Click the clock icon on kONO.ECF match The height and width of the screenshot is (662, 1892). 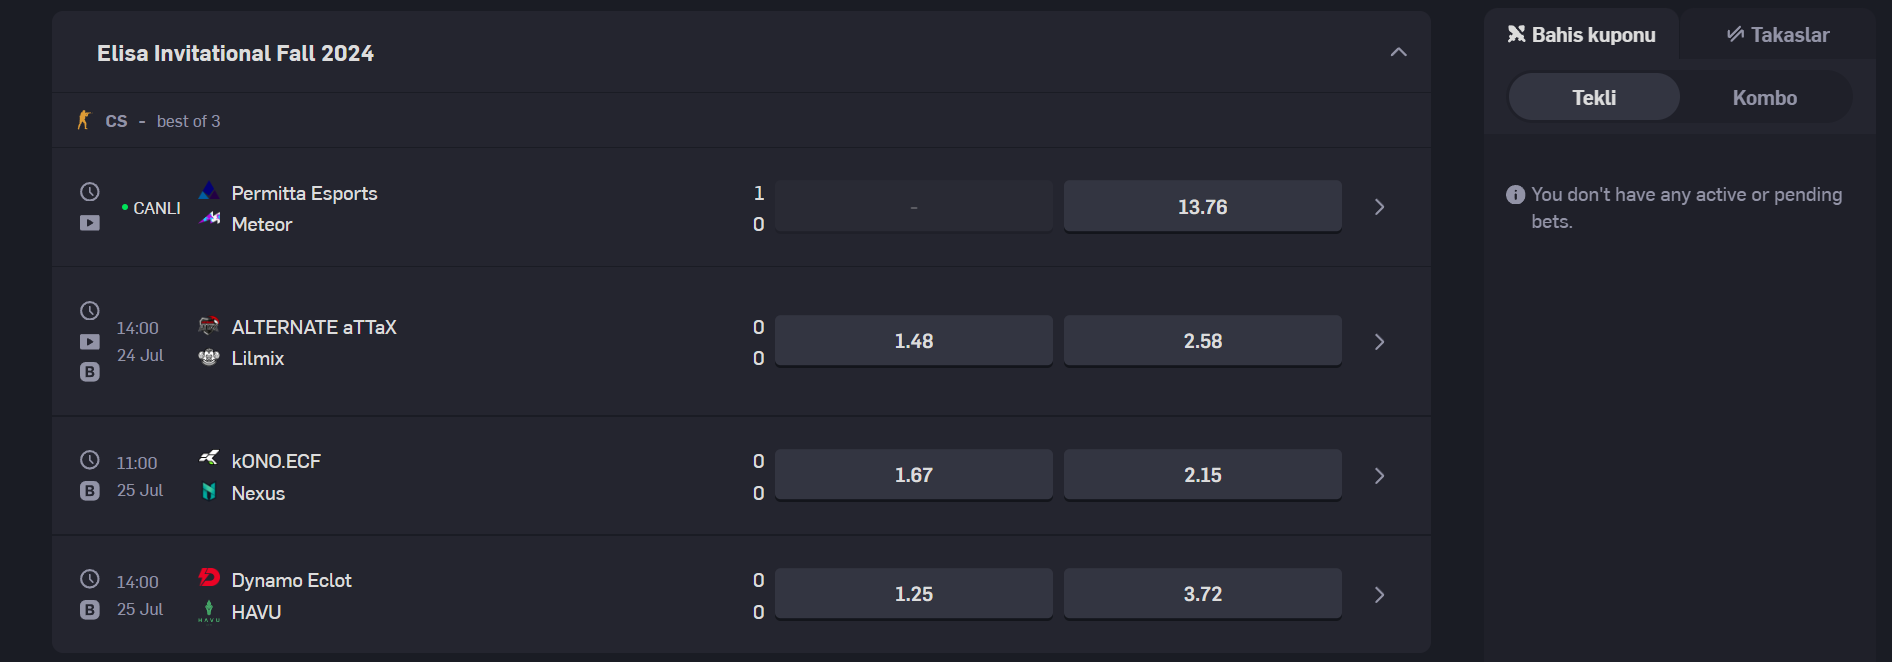click(90, 460)
